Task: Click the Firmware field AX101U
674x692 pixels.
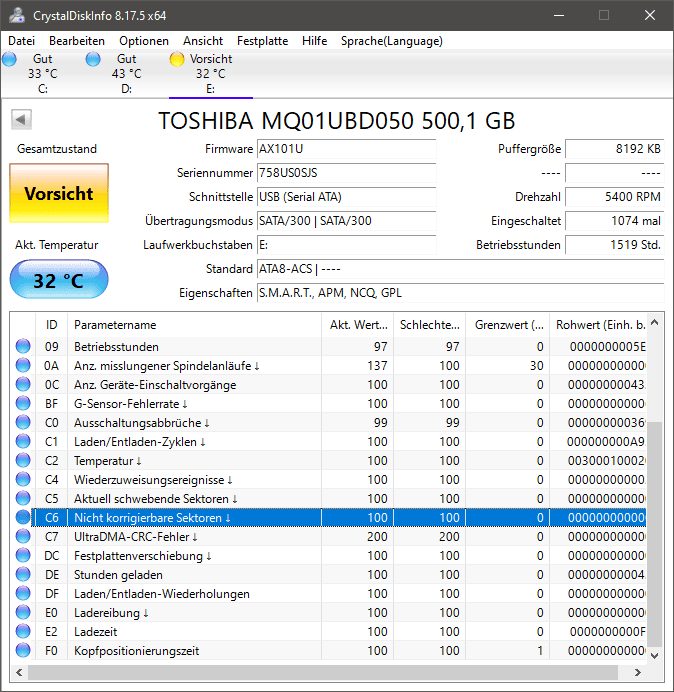Action: click(x=346, y=149)
